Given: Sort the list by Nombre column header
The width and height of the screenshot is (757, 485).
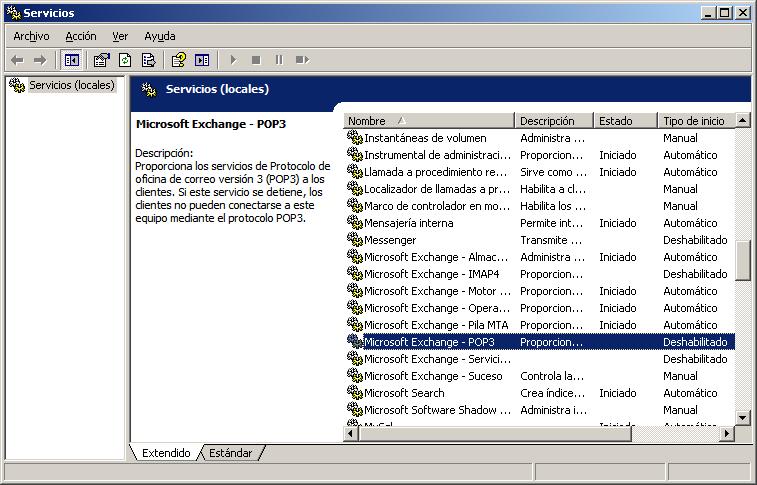Looking at the screenshot, I should pyautogui.click(x=429, y=121).
